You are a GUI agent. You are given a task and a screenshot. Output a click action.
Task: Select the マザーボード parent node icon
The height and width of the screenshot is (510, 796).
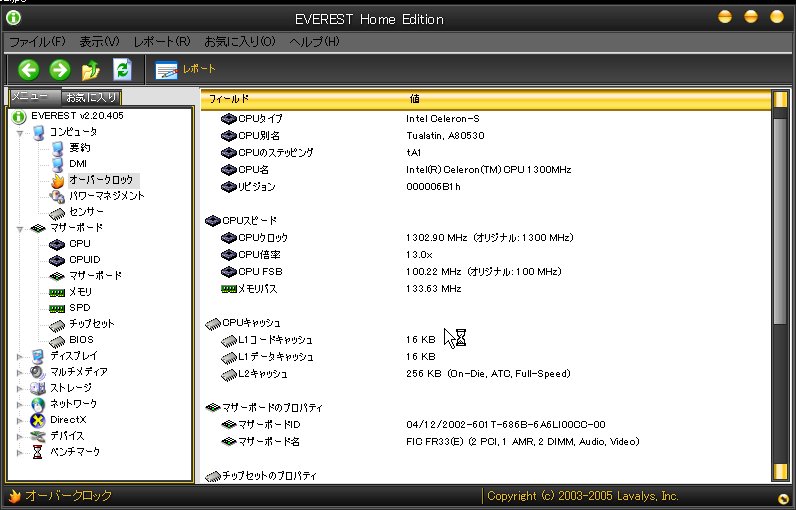coord(38,228)
